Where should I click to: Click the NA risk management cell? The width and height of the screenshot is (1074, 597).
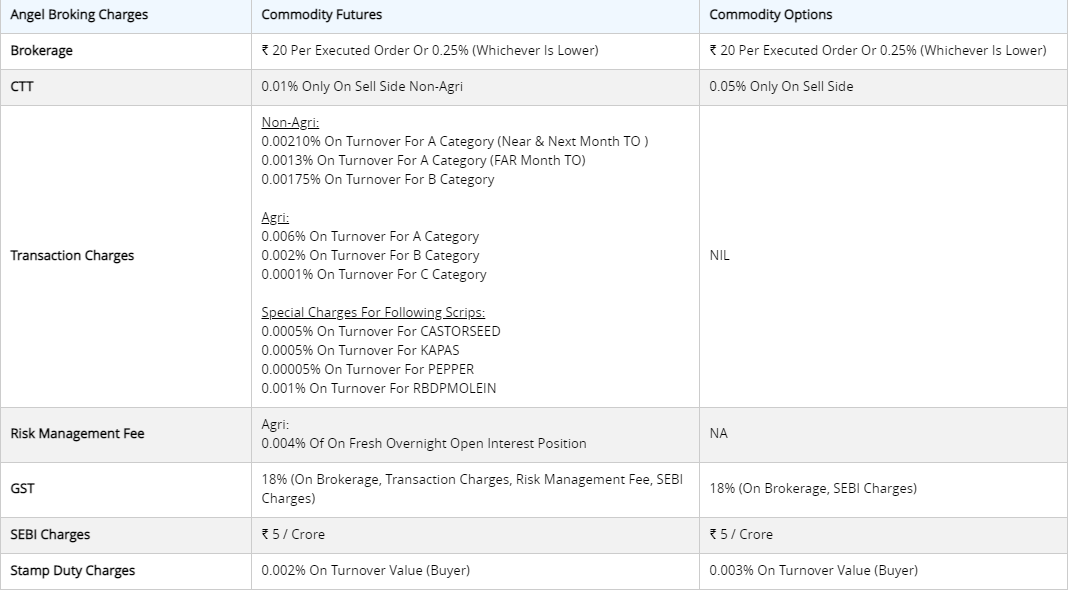pos(719,433)
